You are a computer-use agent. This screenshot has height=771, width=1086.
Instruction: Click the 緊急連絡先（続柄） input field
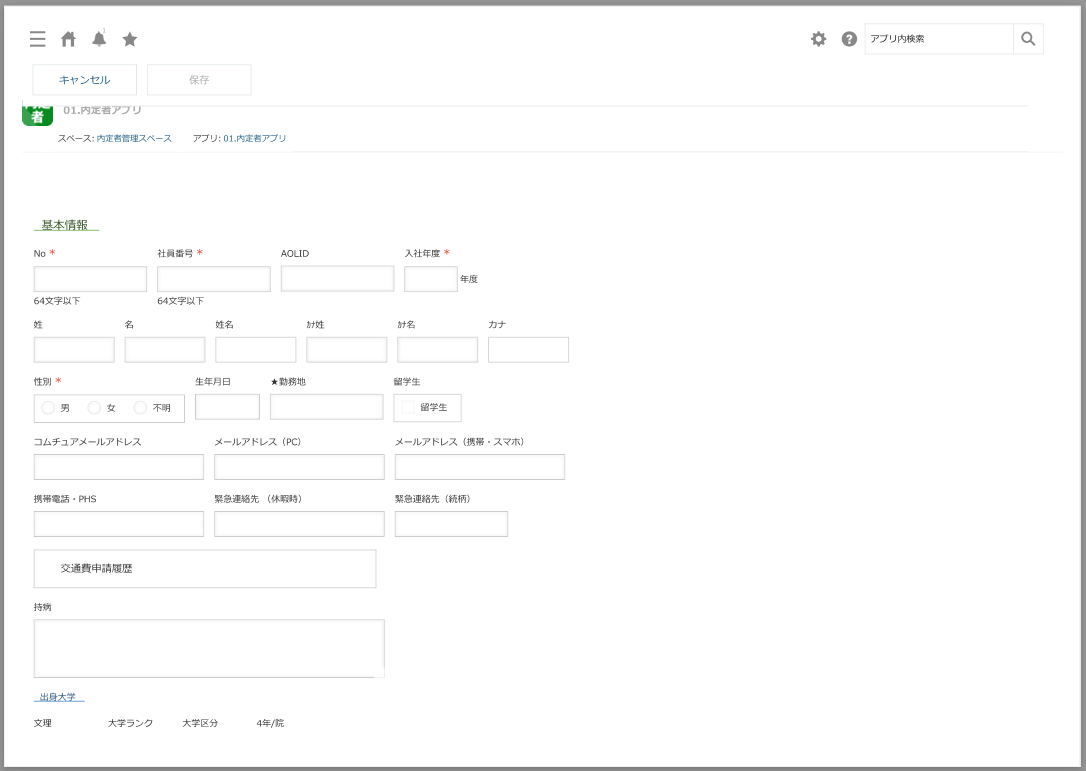[x=452, y=524]
